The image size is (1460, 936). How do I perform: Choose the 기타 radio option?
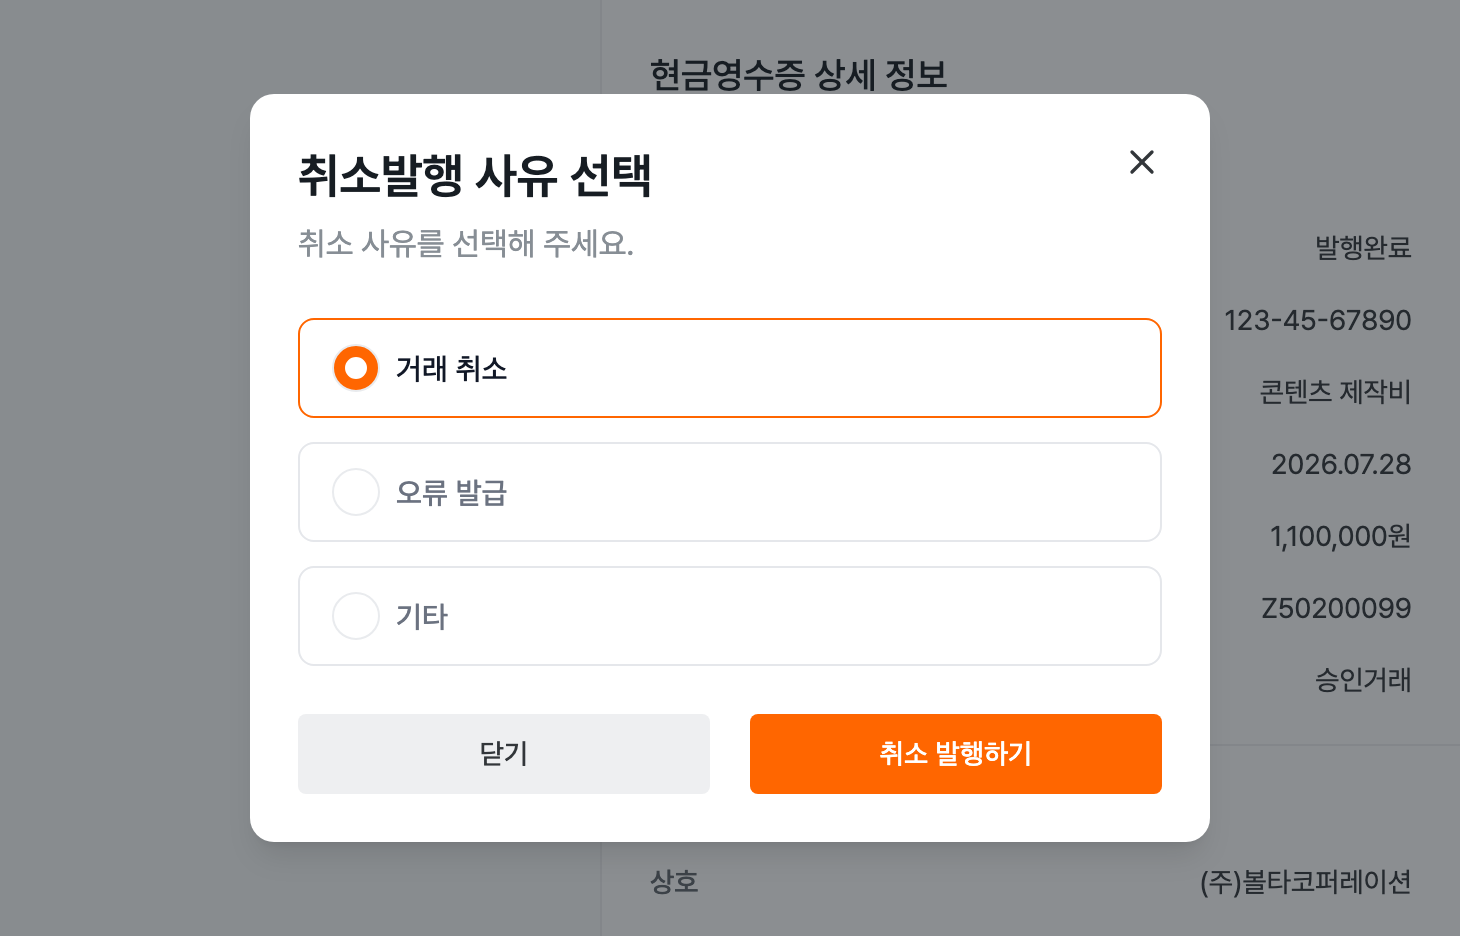click(x=356, y=616)
